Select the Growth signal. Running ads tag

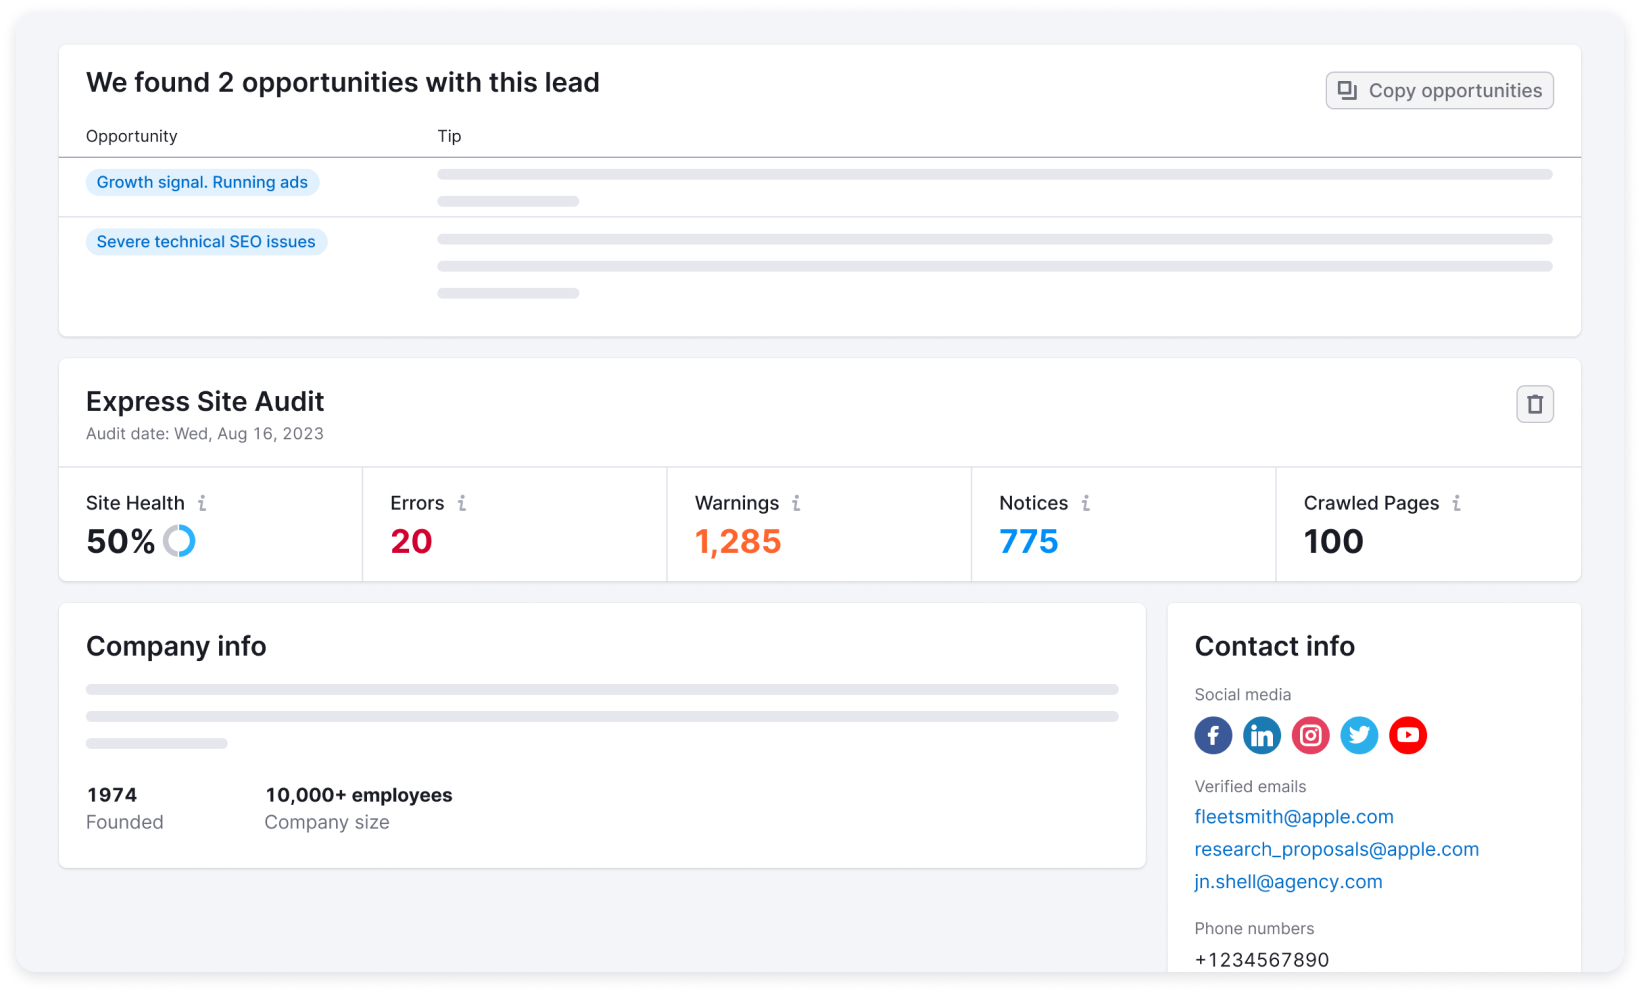pos(202,182)
